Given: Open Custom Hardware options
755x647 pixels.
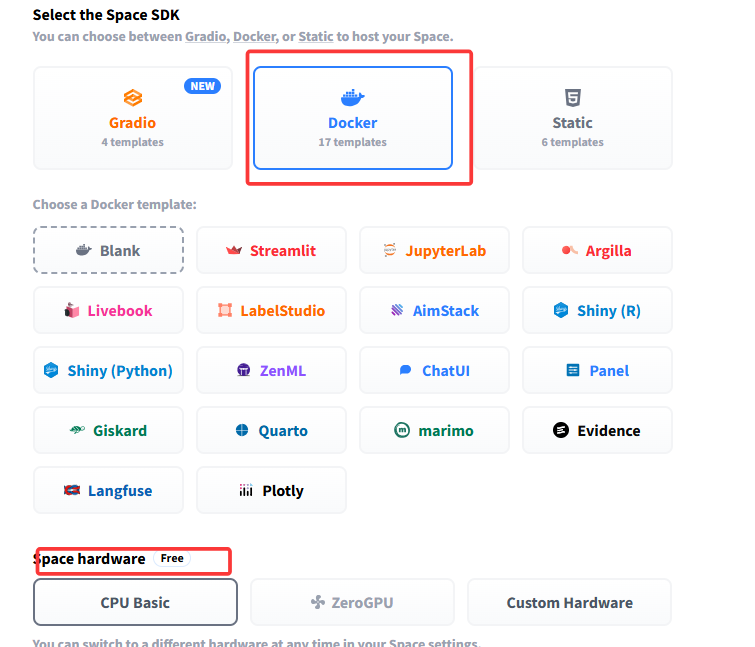Looking at the screenshot, I should tap(569, 603).
